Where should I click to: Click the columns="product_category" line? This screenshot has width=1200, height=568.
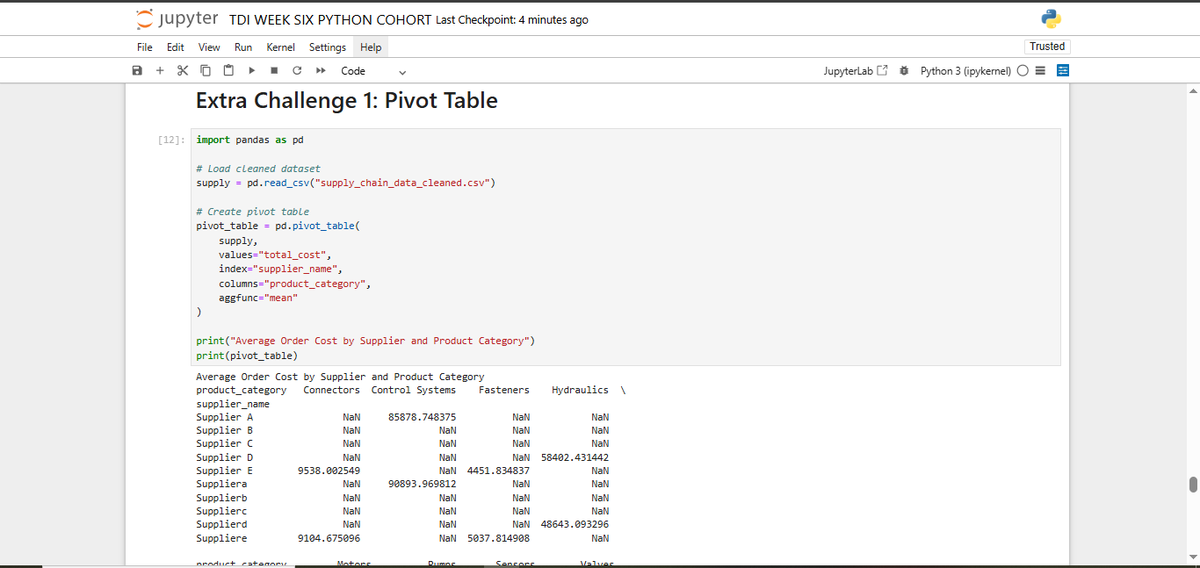(295, 284)
